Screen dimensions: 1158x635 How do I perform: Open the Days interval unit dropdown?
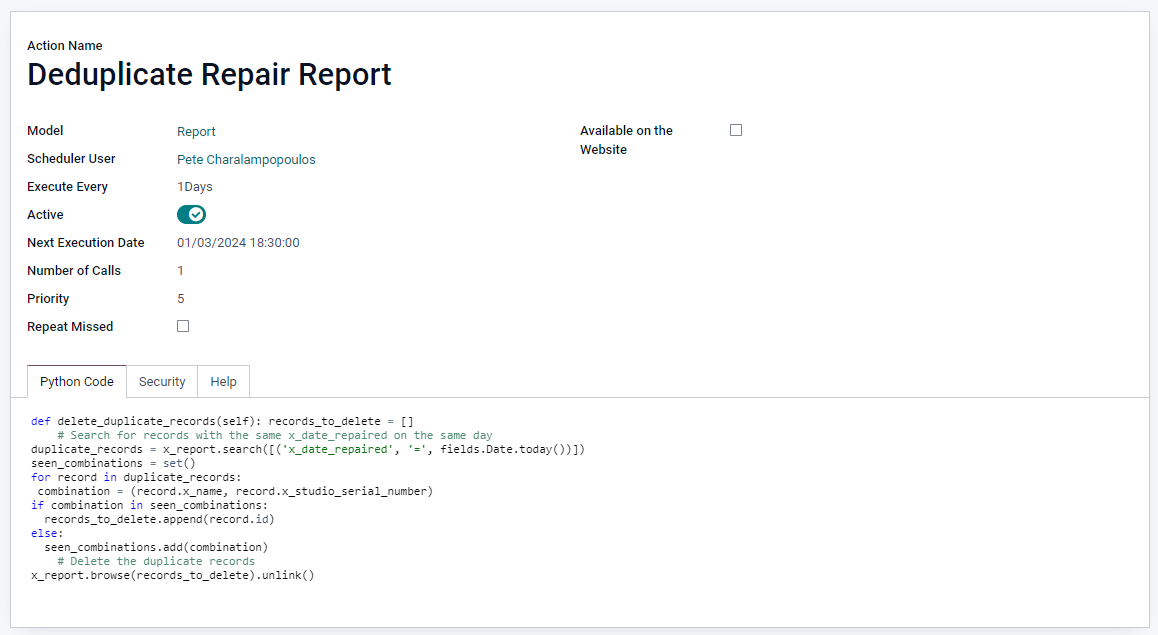(x=199, y=187)
